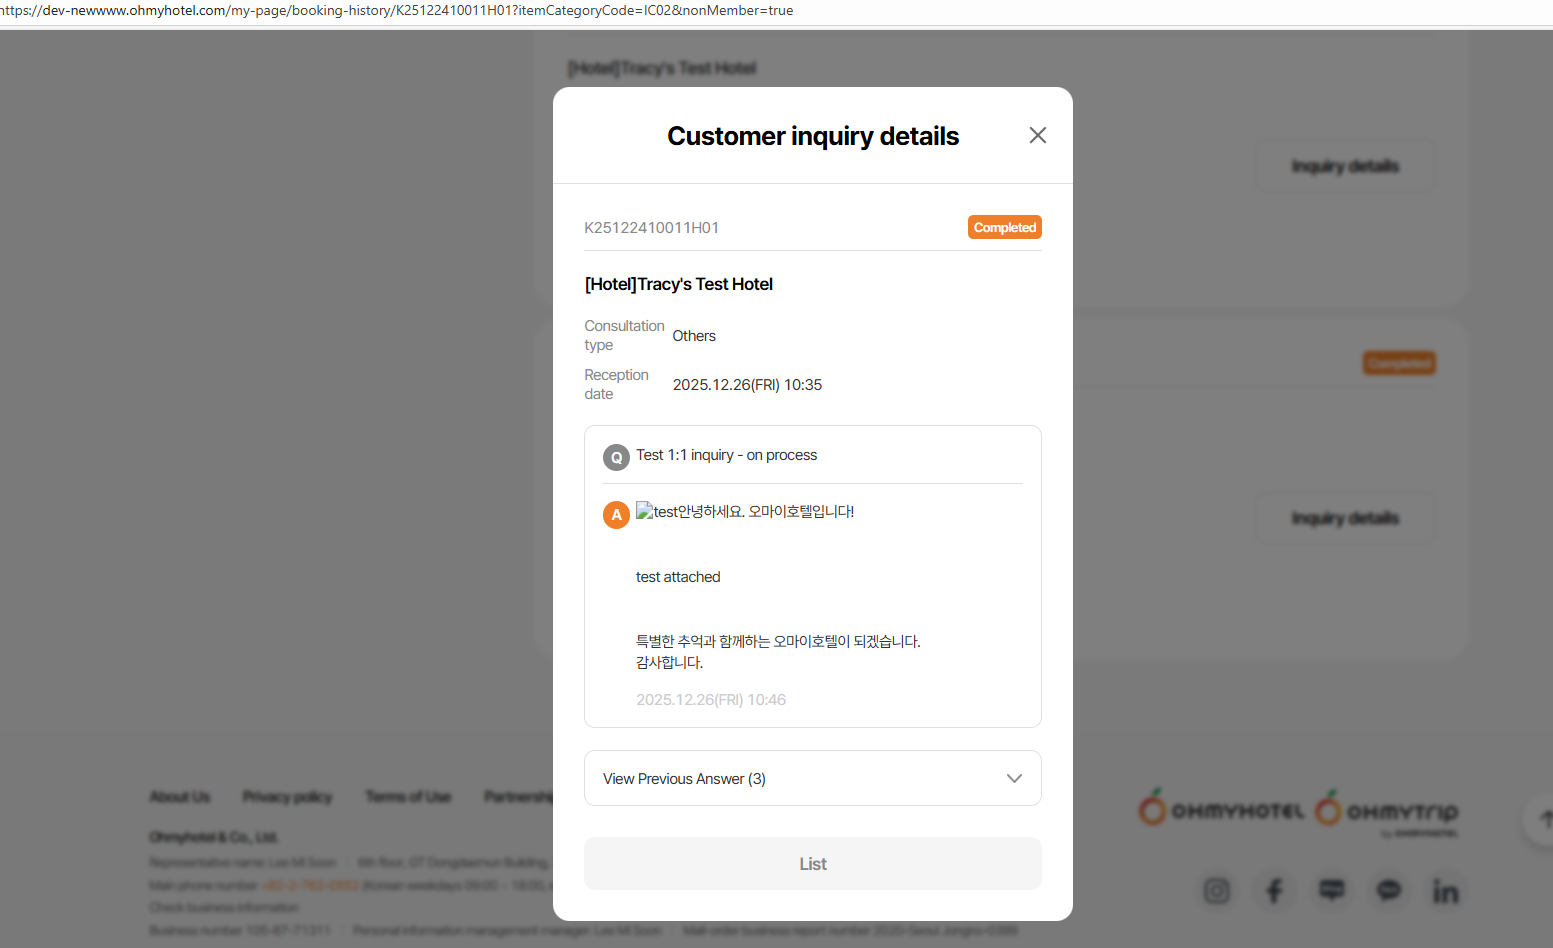Open the Facebook footer icon
1553x948 pixels.
[x=1274, y=890]
